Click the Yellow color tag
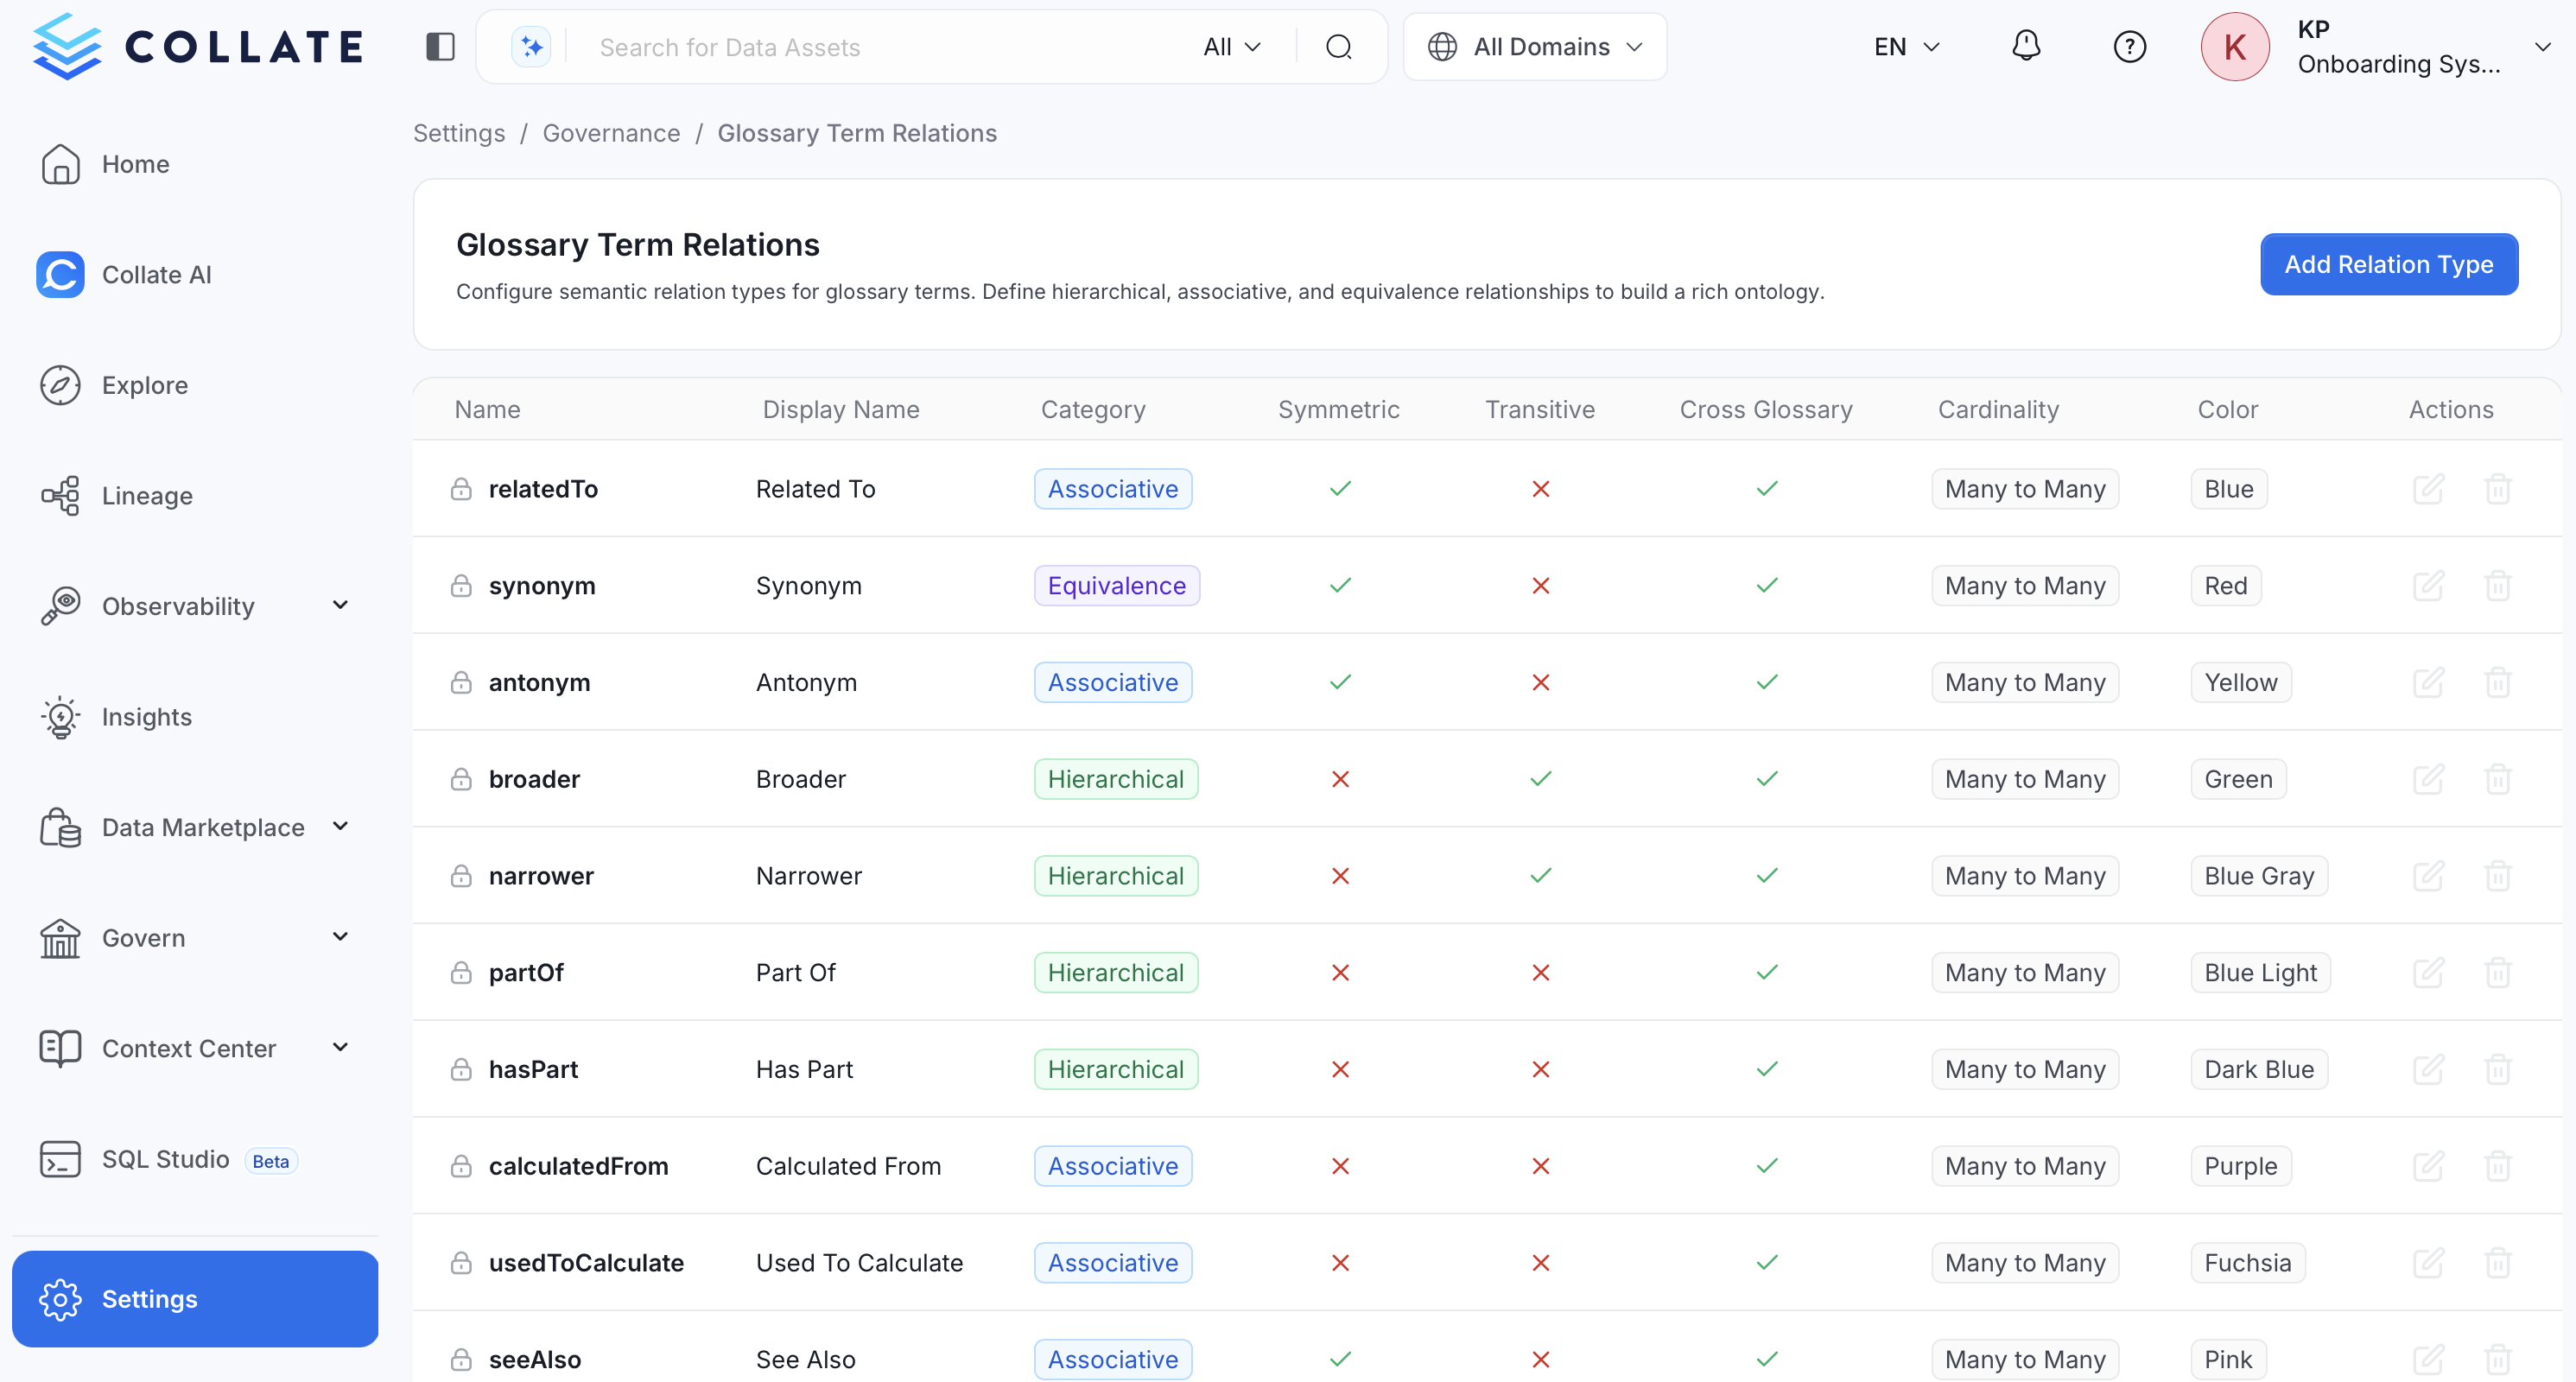The width and height of the screenshot is (2576, 1382). point(2241,683)
